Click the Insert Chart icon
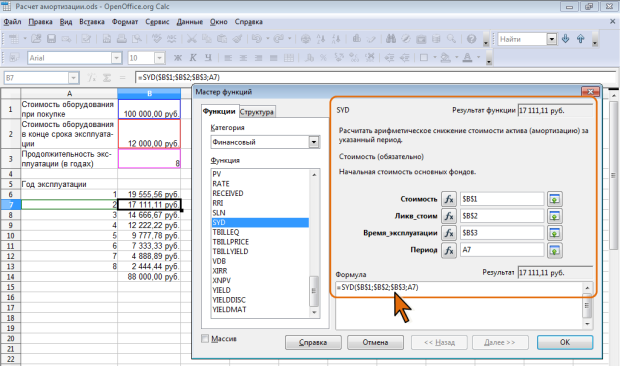This screenshot has height=366, width=620. (356, 39)
